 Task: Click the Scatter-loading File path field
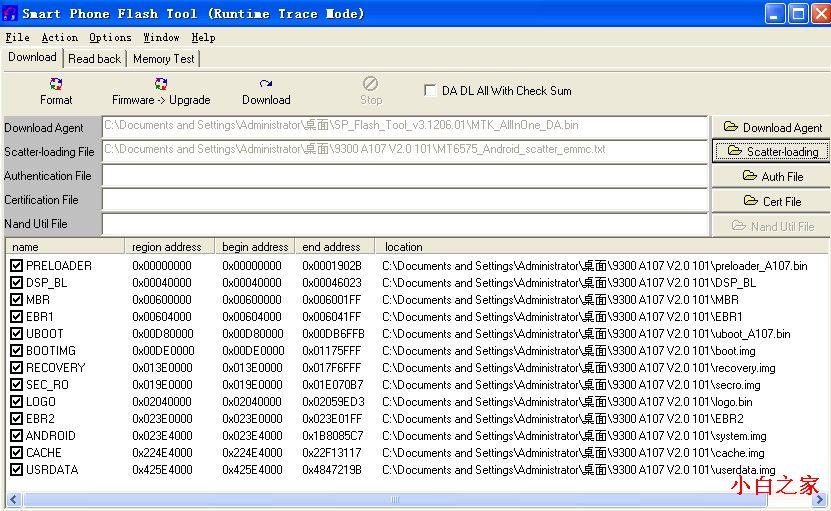[x=405, y=151]
